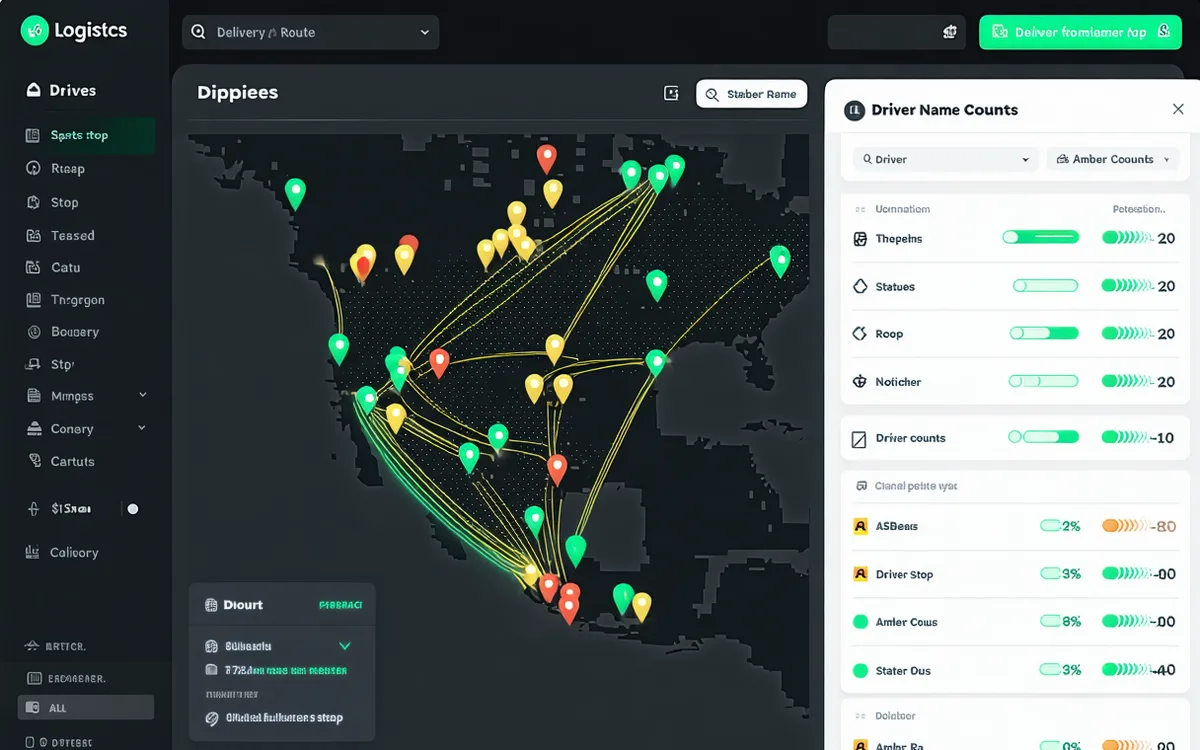Expand the Conary sidebar chevron
Viewport: 1200px width, 750px height.
click(x=142, y=428)
